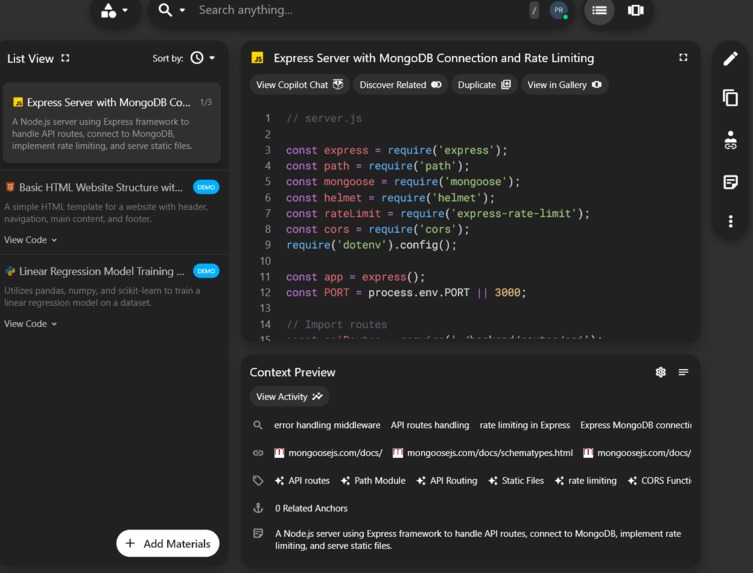Click DEMO badge on Linear Regression item
Image resolution: width=753 pixels, height=573 pixels.
[206, 271]
